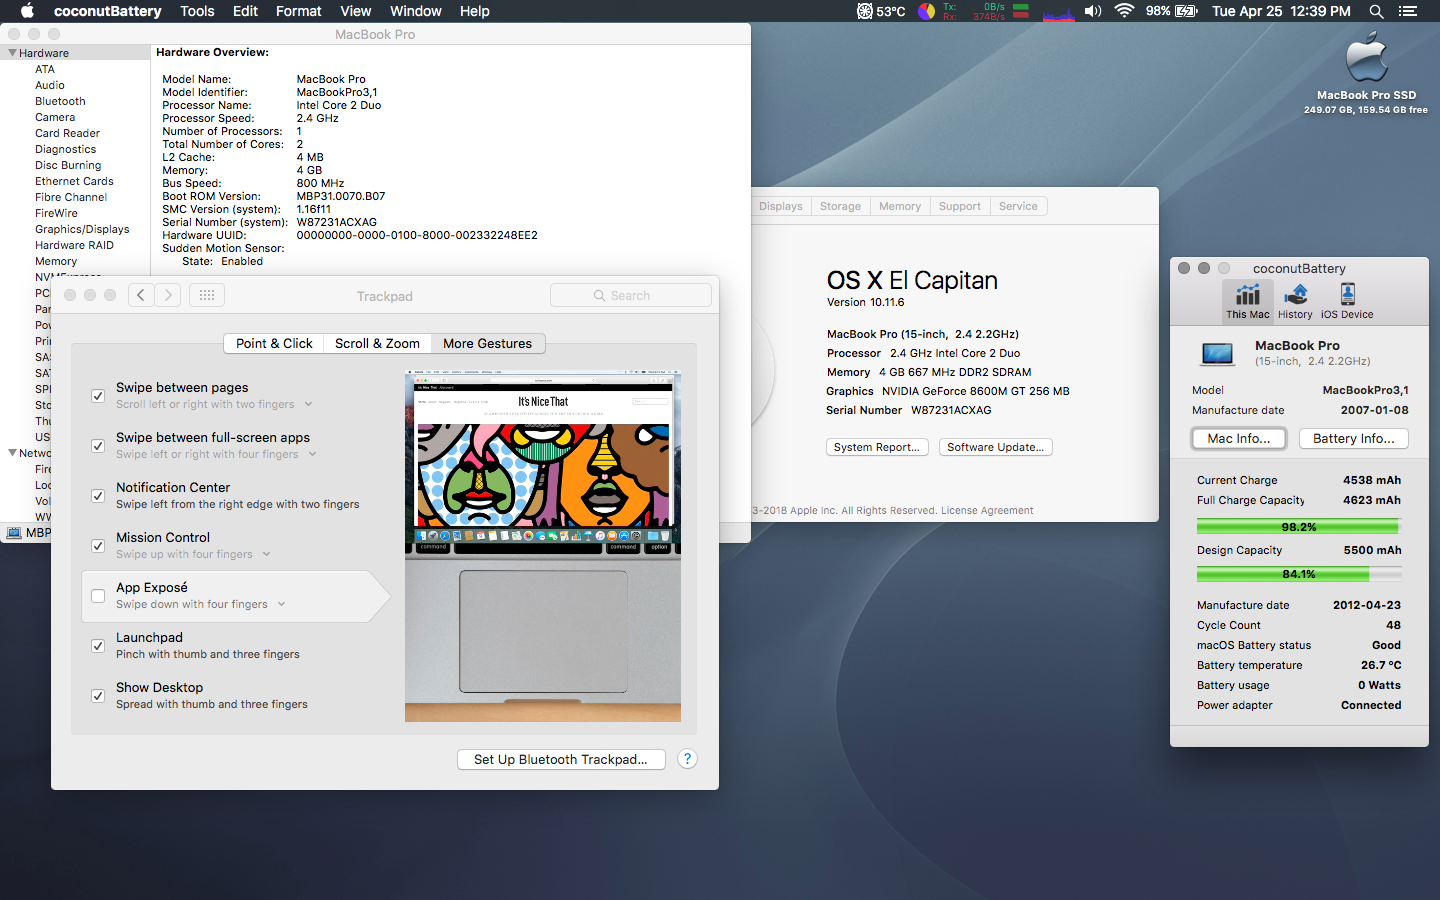This screenshot has width=1440, height=900.
Task: Switch to the Scroll & Zoom tab
Action: click(x=377, y=343)
